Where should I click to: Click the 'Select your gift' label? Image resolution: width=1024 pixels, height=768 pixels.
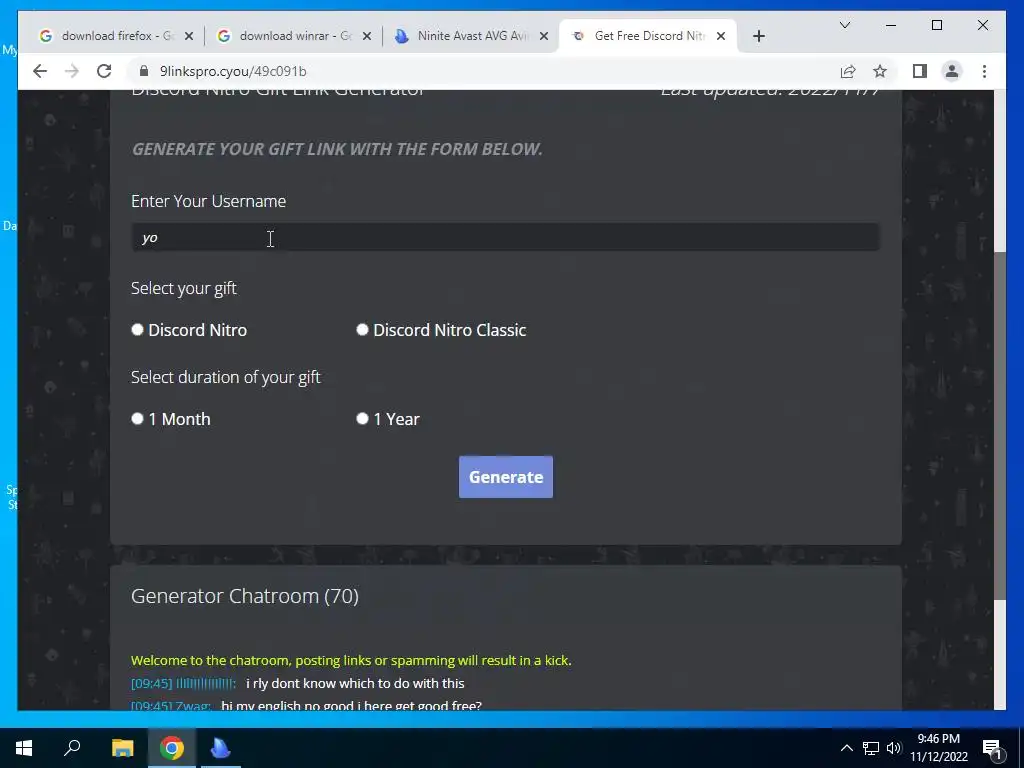click(x=184, y=289)
